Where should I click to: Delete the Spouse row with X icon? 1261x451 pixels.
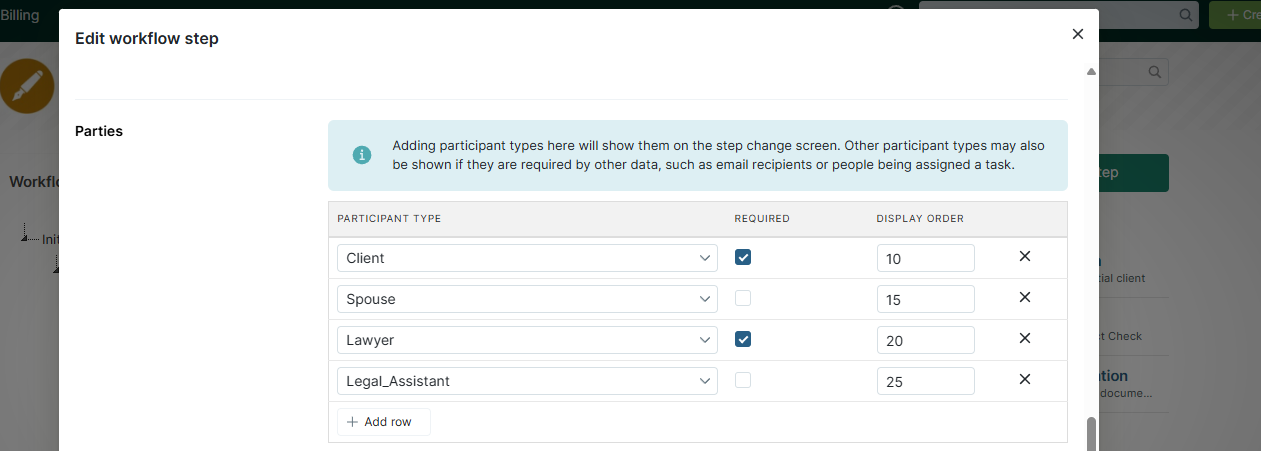pos(1024,298)
